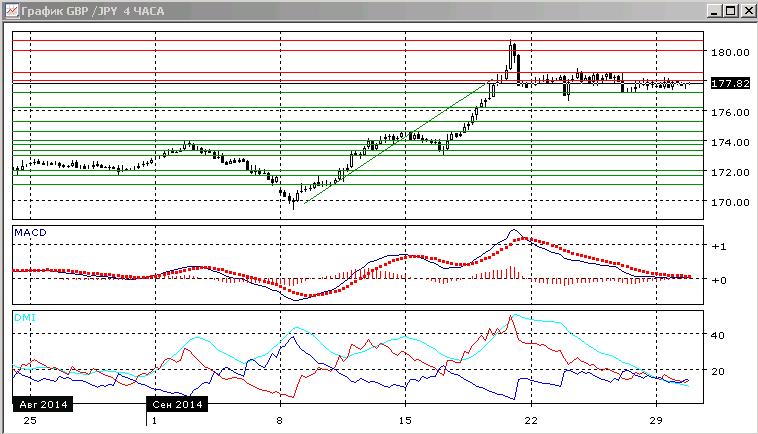The image size is (758, 434).
Task: Click date label 22 on time axis
Action: 531,420
